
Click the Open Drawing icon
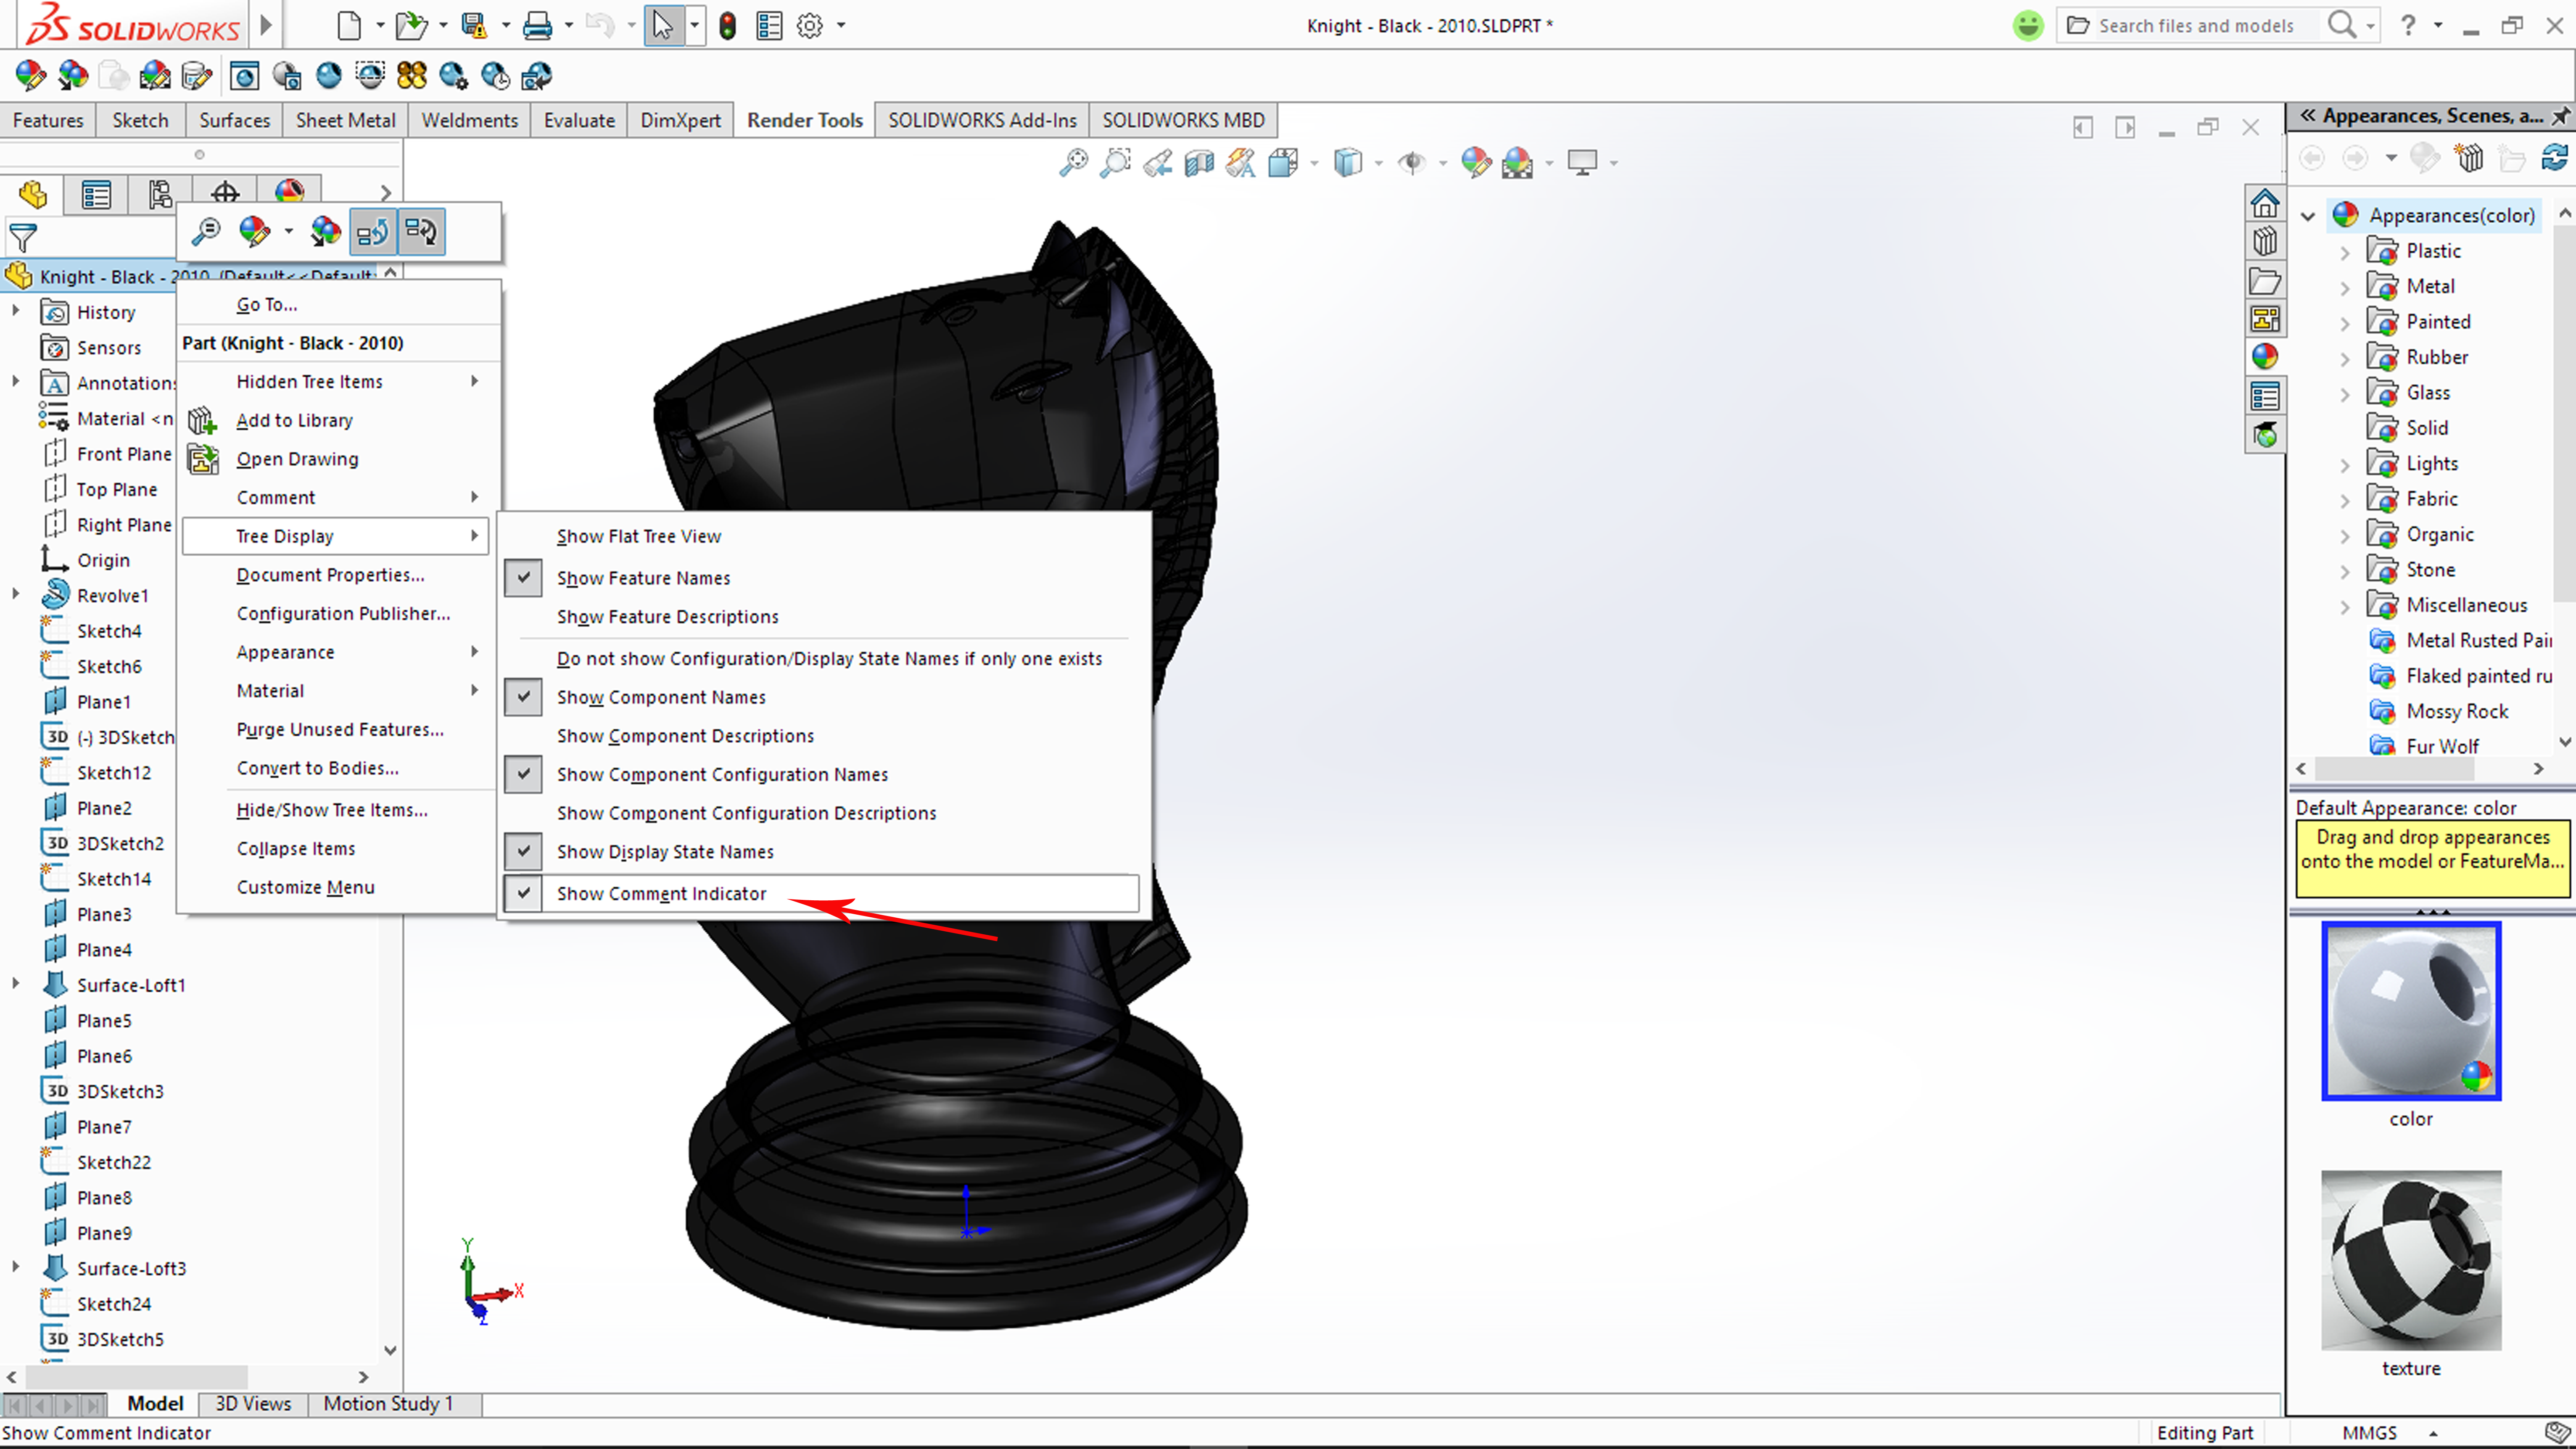203,459
